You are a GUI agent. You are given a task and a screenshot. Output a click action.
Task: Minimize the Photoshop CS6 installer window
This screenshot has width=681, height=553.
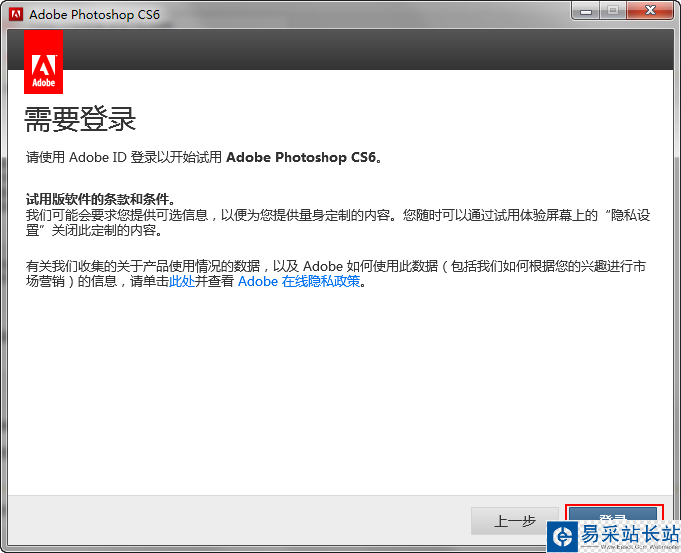(586, 10)
